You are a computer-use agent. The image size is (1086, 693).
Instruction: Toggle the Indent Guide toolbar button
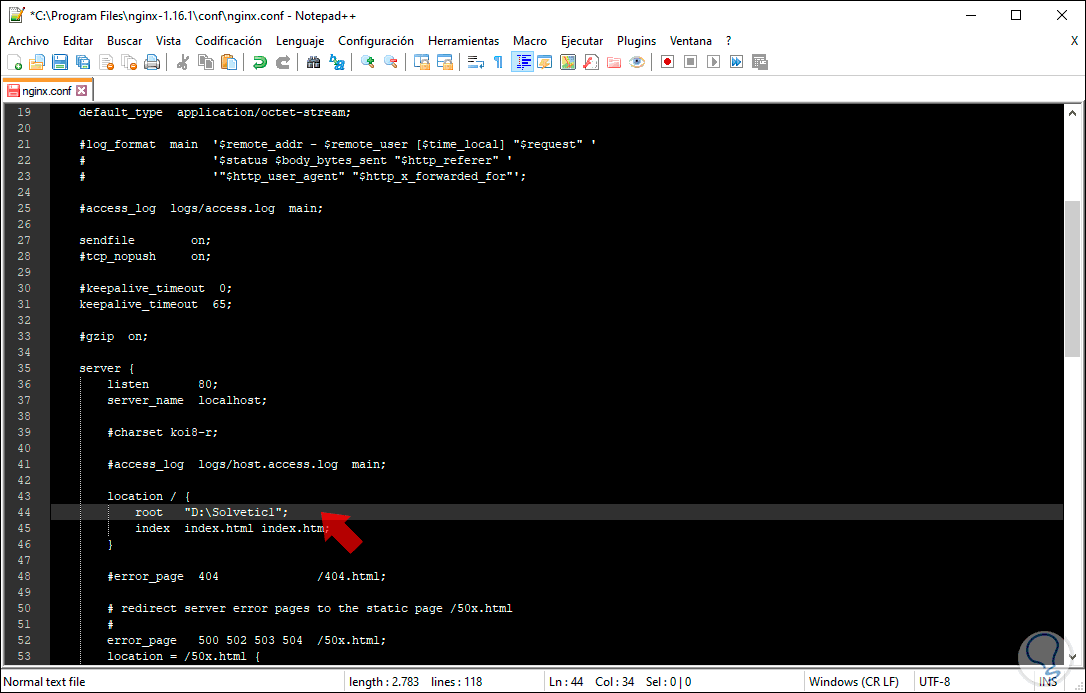click(522, 62)
